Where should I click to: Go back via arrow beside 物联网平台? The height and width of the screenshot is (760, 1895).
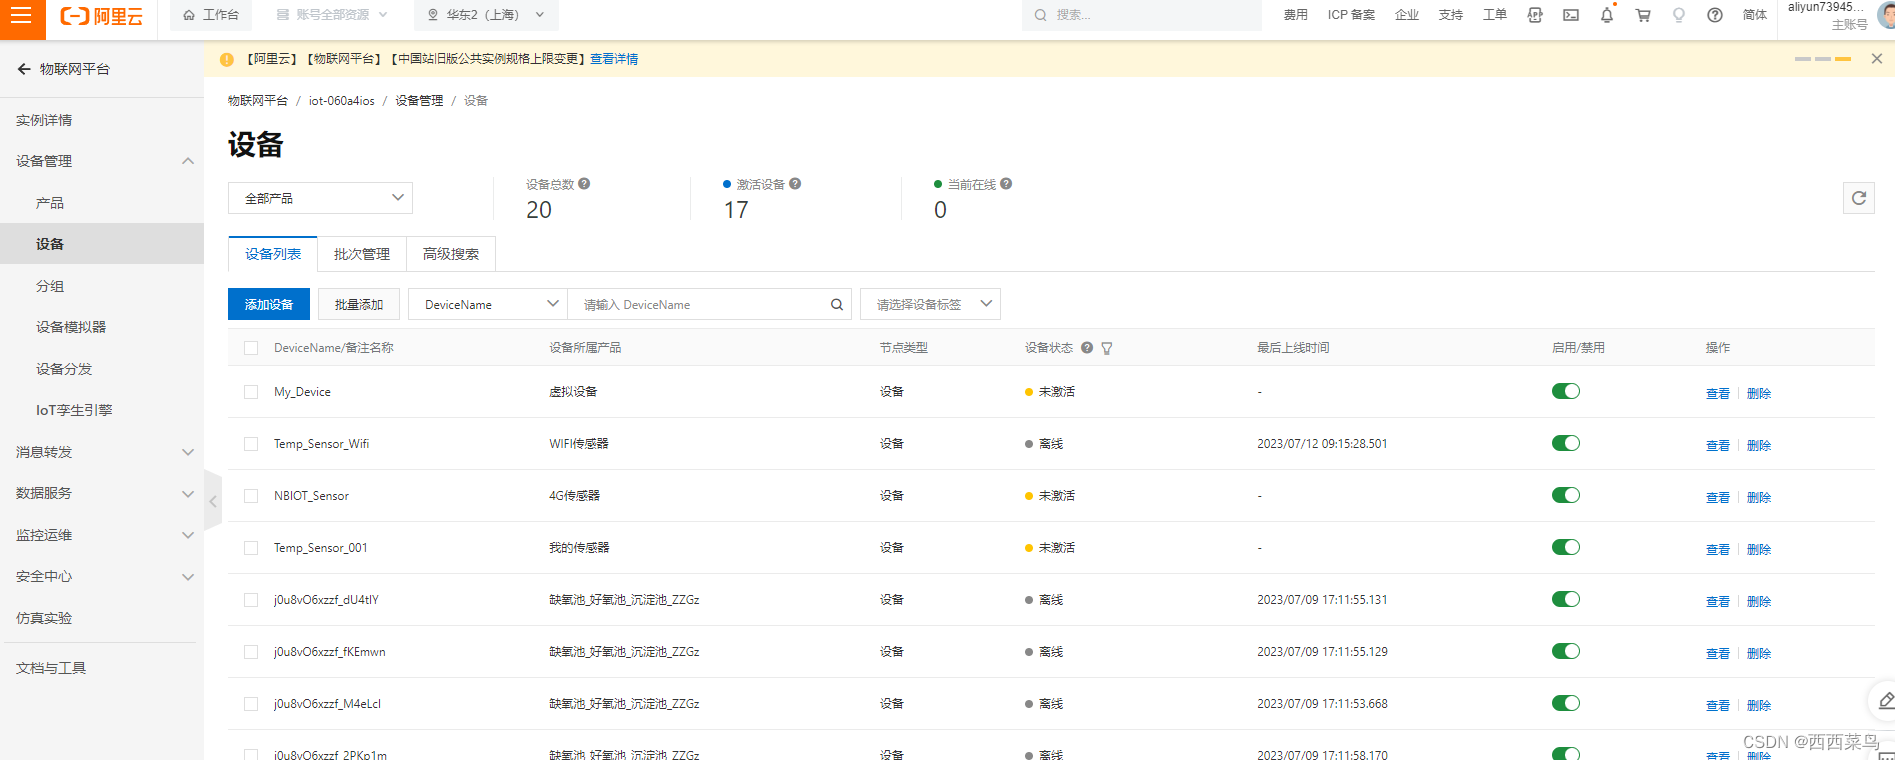tap(24, 69)
